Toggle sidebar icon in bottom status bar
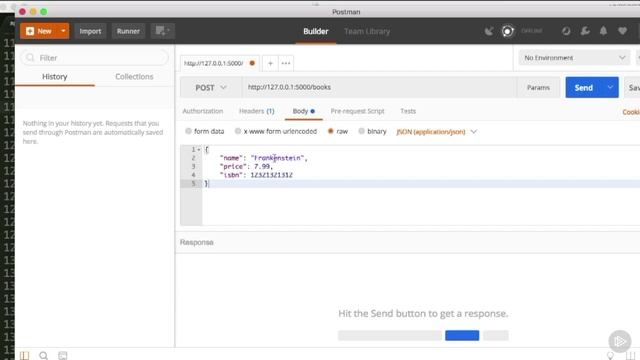This screenshot has height=360, width=640. 24,356
